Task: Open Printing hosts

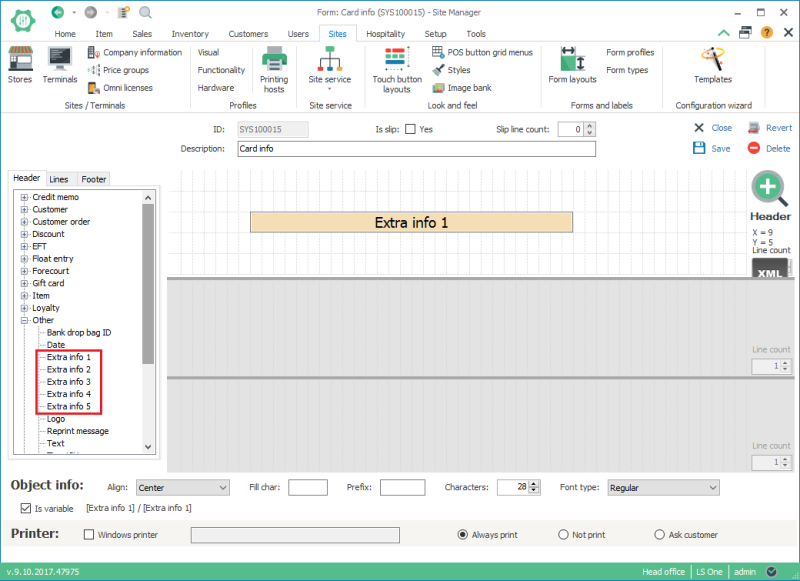Action: [273, 70]
